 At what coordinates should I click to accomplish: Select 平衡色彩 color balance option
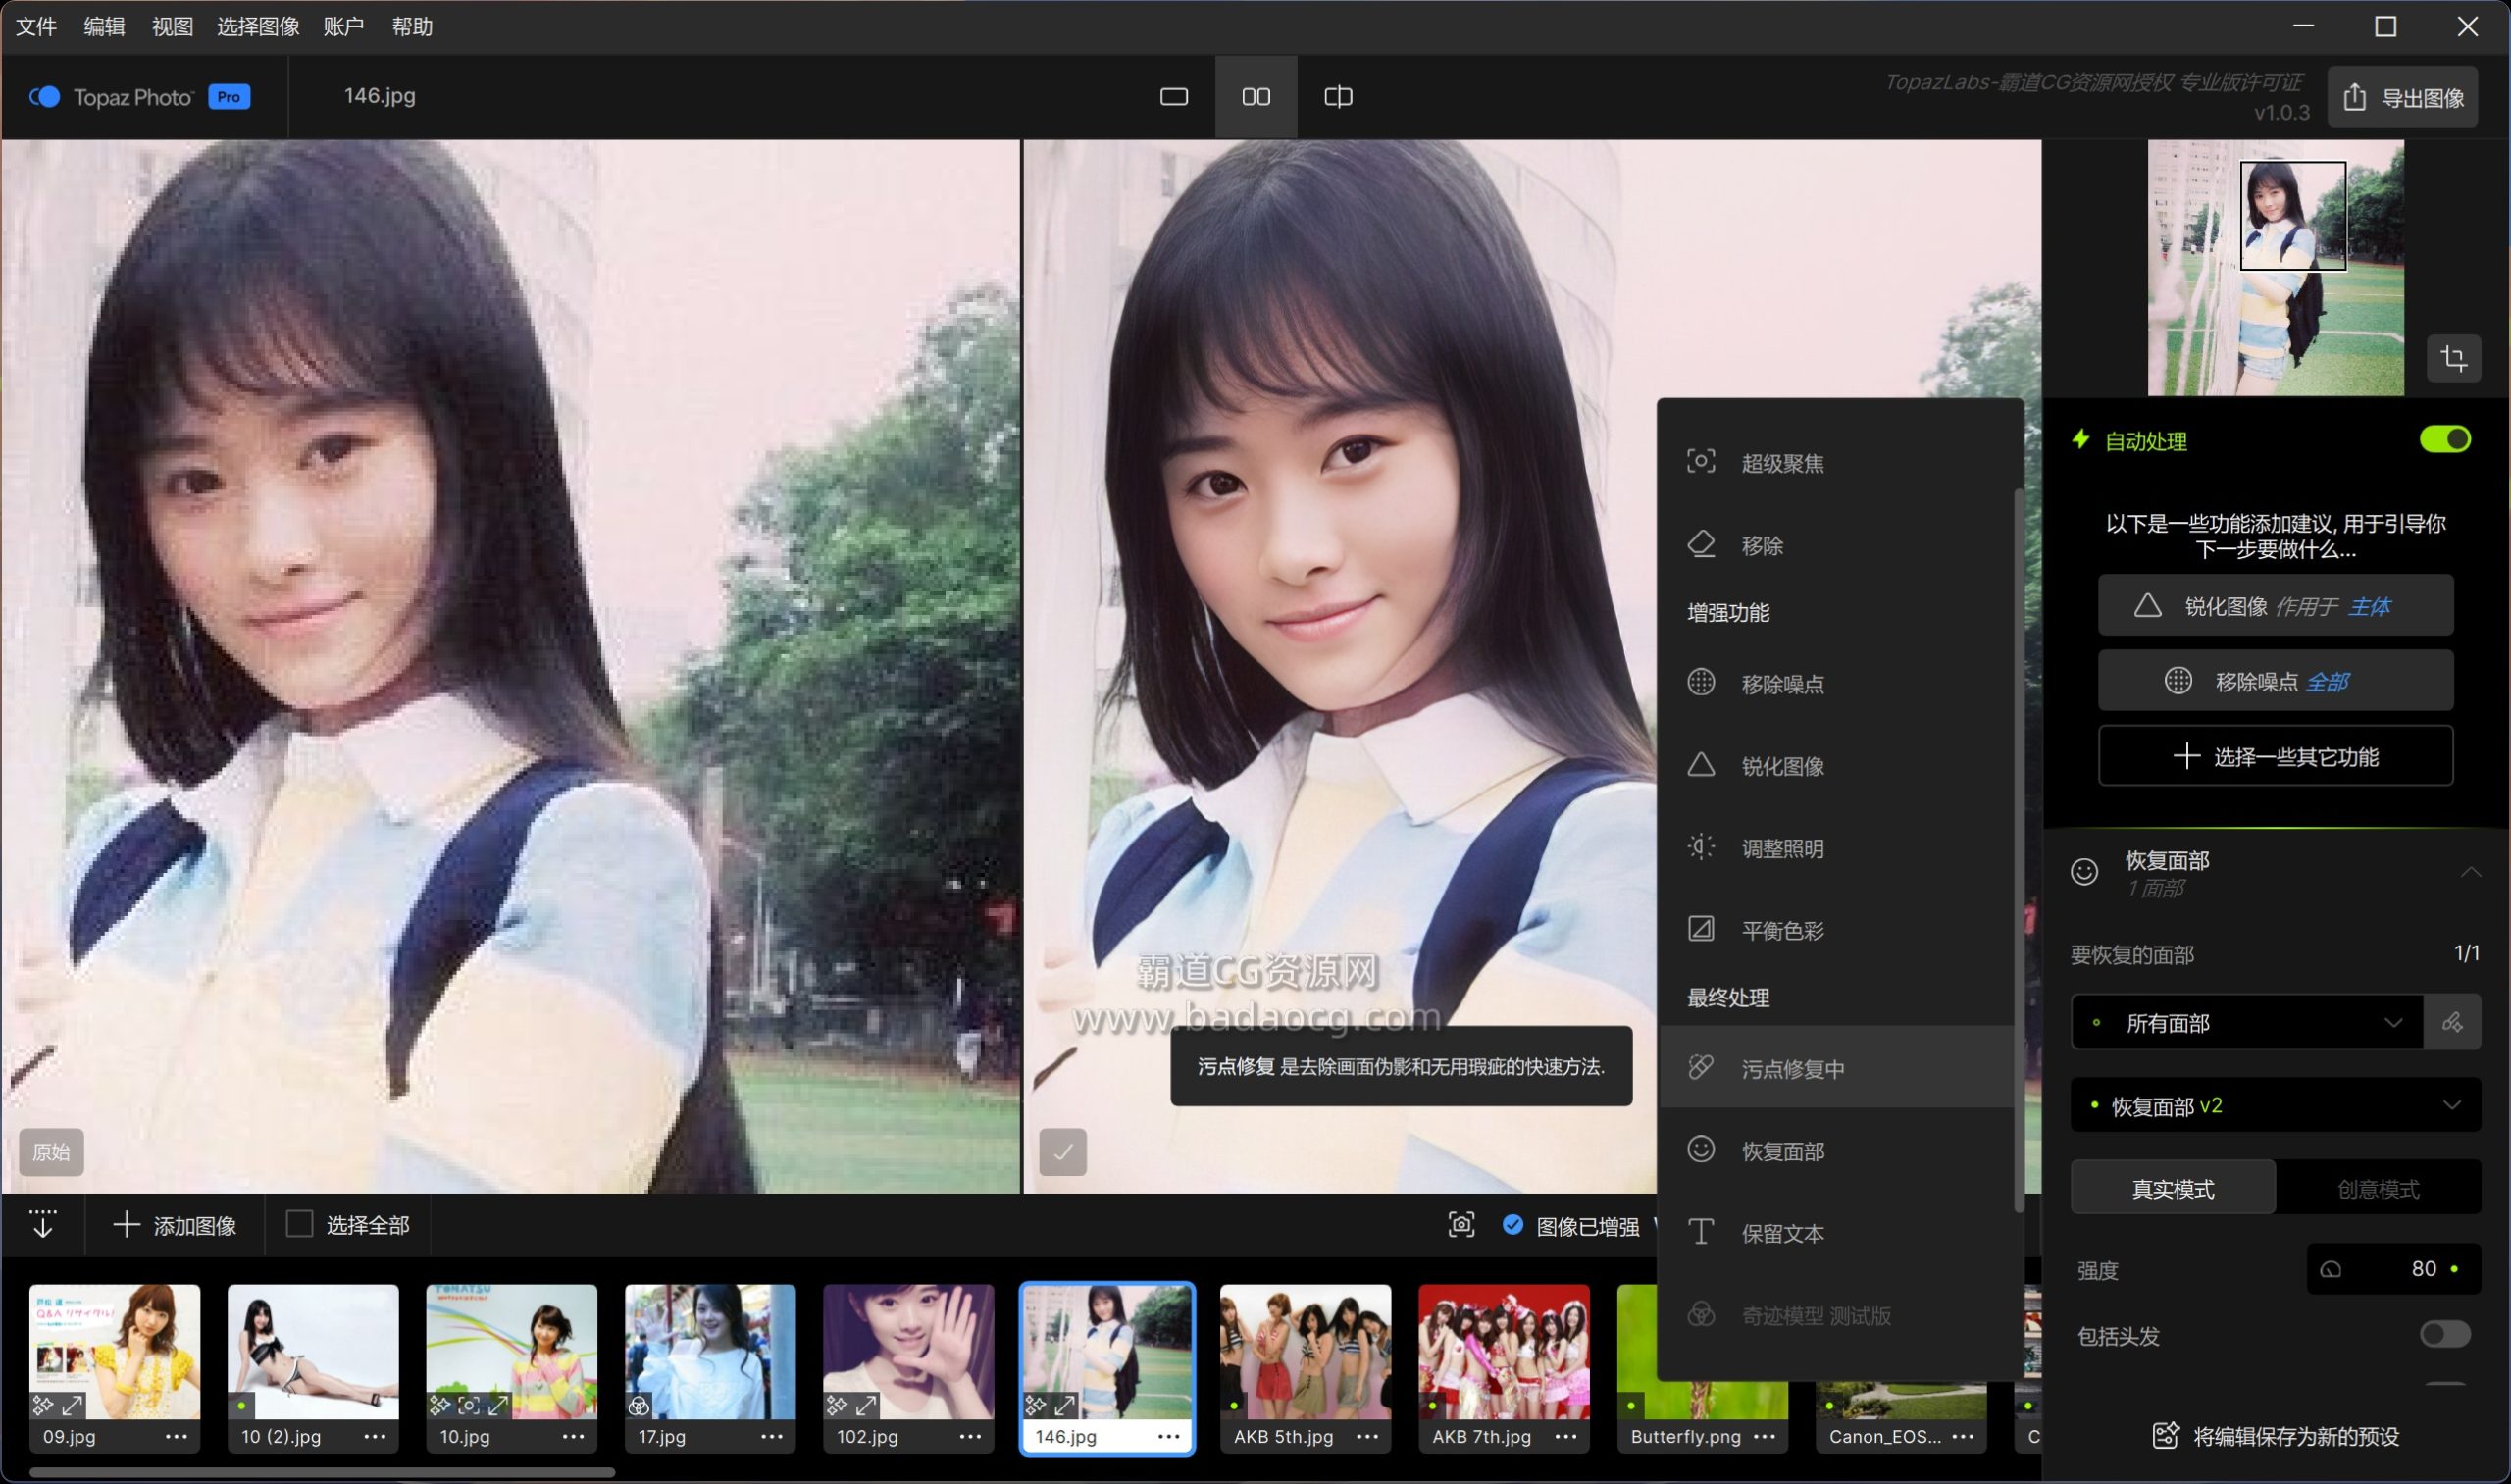pyautogui.click(x=1781, y=930)
